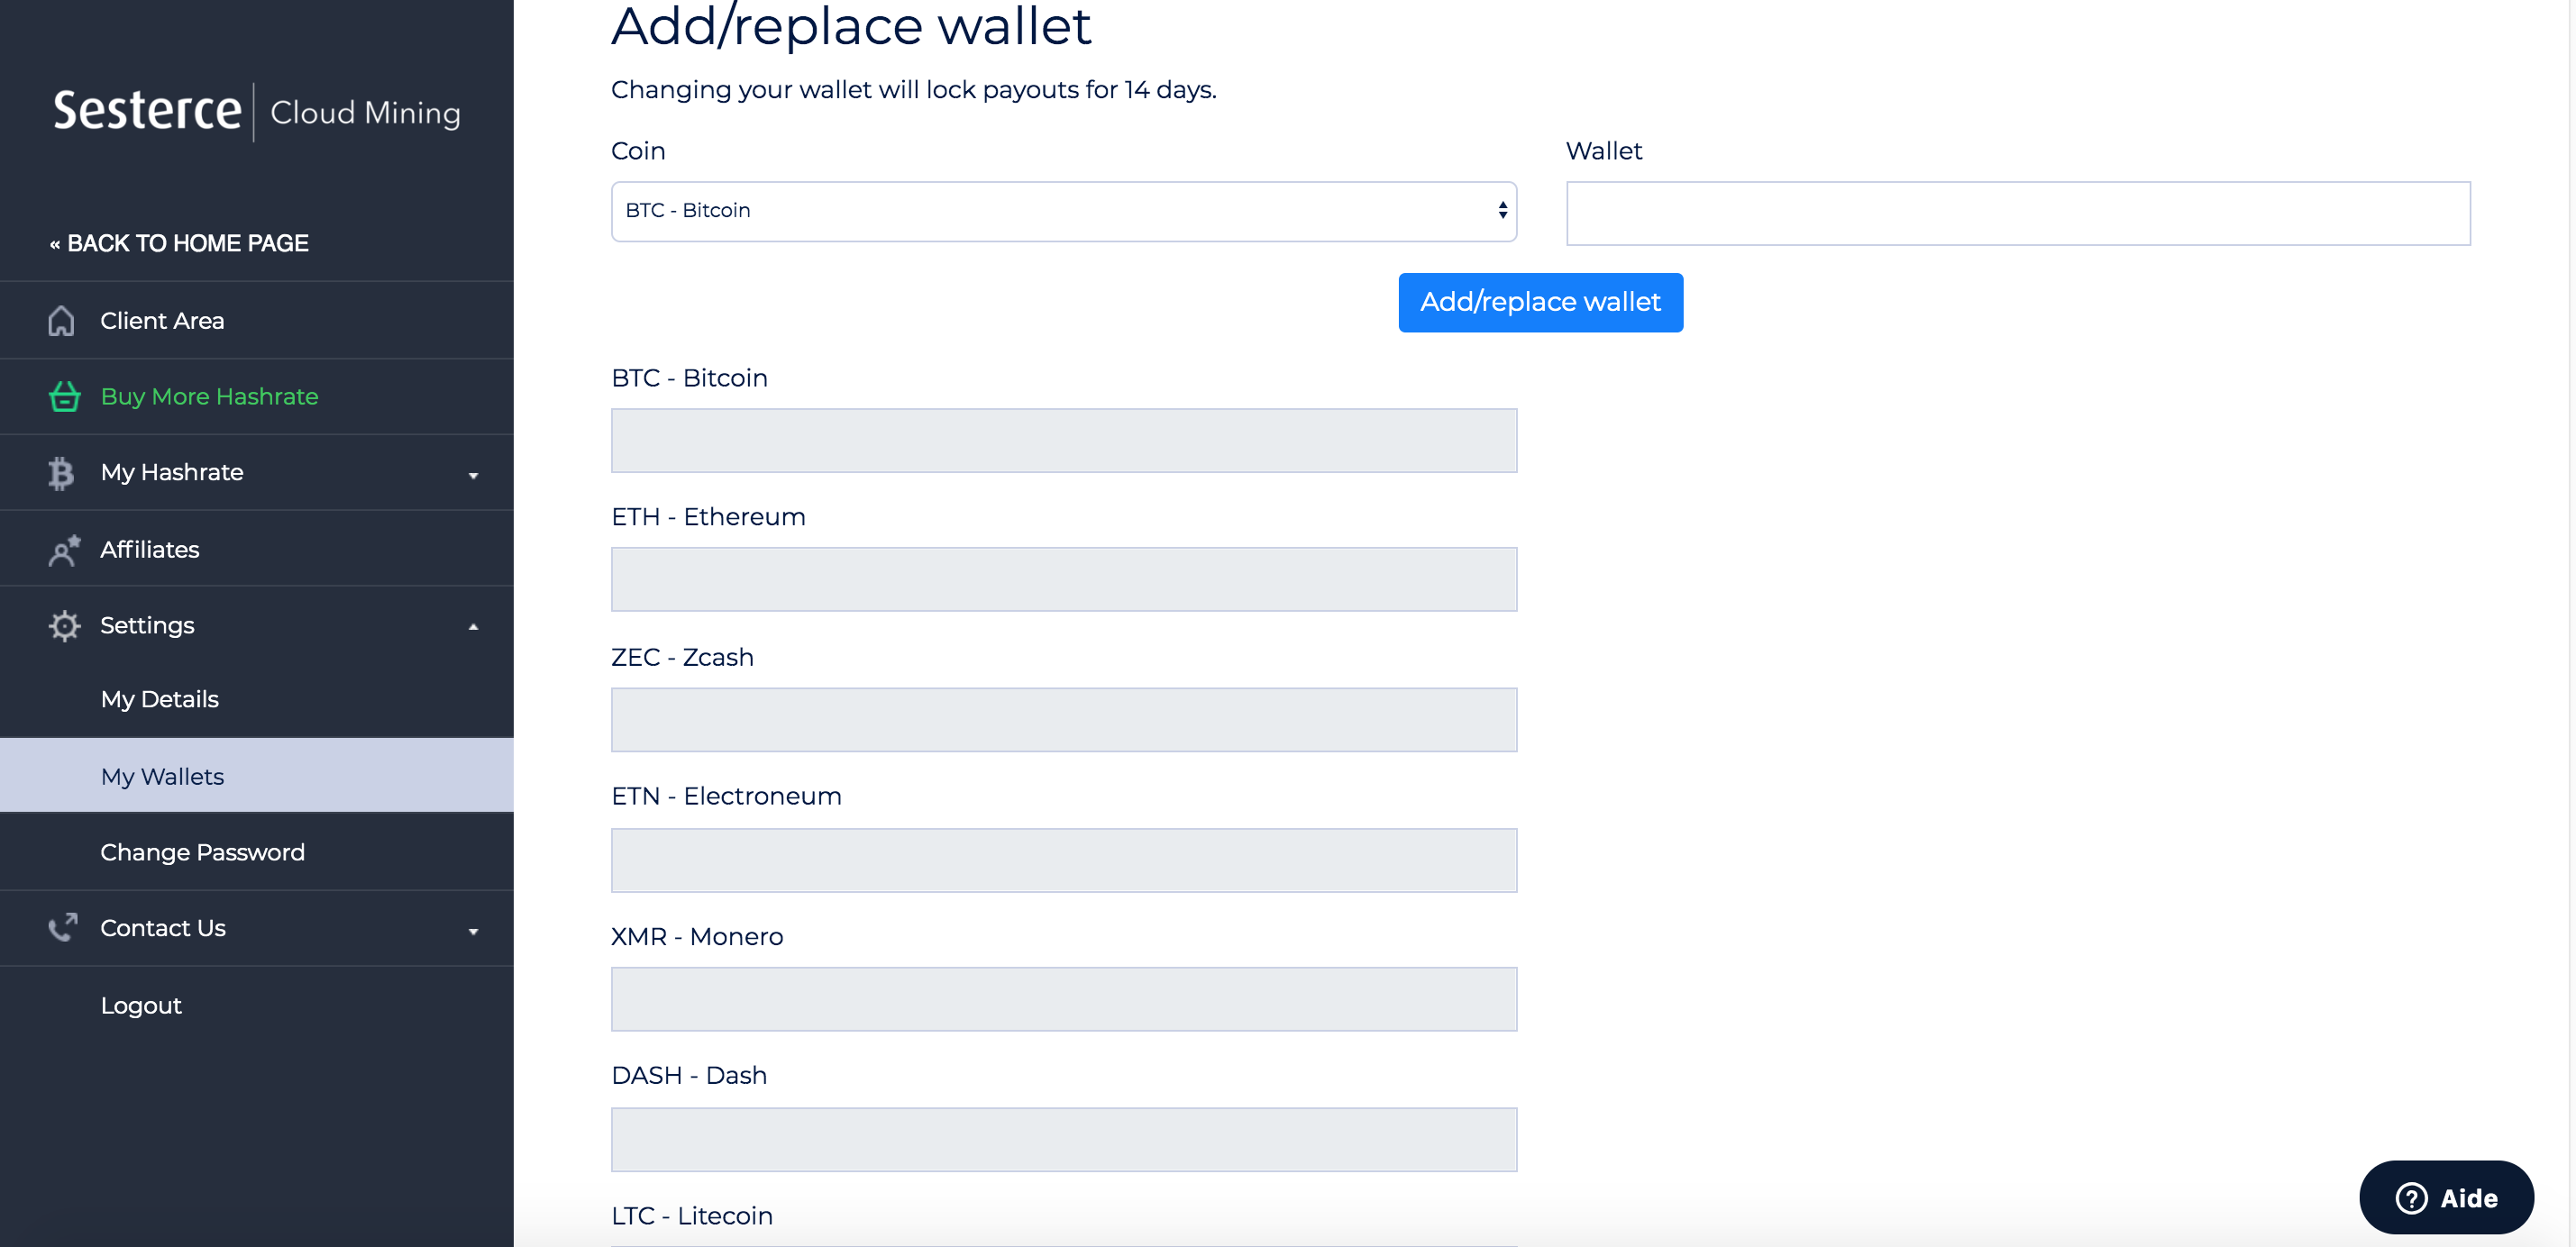Click Back to Home Page link
Viewport: 2576px width, 1247px height.
tap(179, 243)
